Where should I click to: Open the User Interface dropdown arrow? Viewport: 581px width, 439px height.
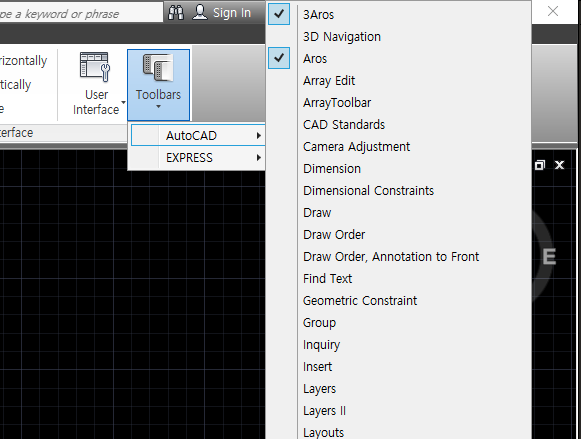coord(123,102)
